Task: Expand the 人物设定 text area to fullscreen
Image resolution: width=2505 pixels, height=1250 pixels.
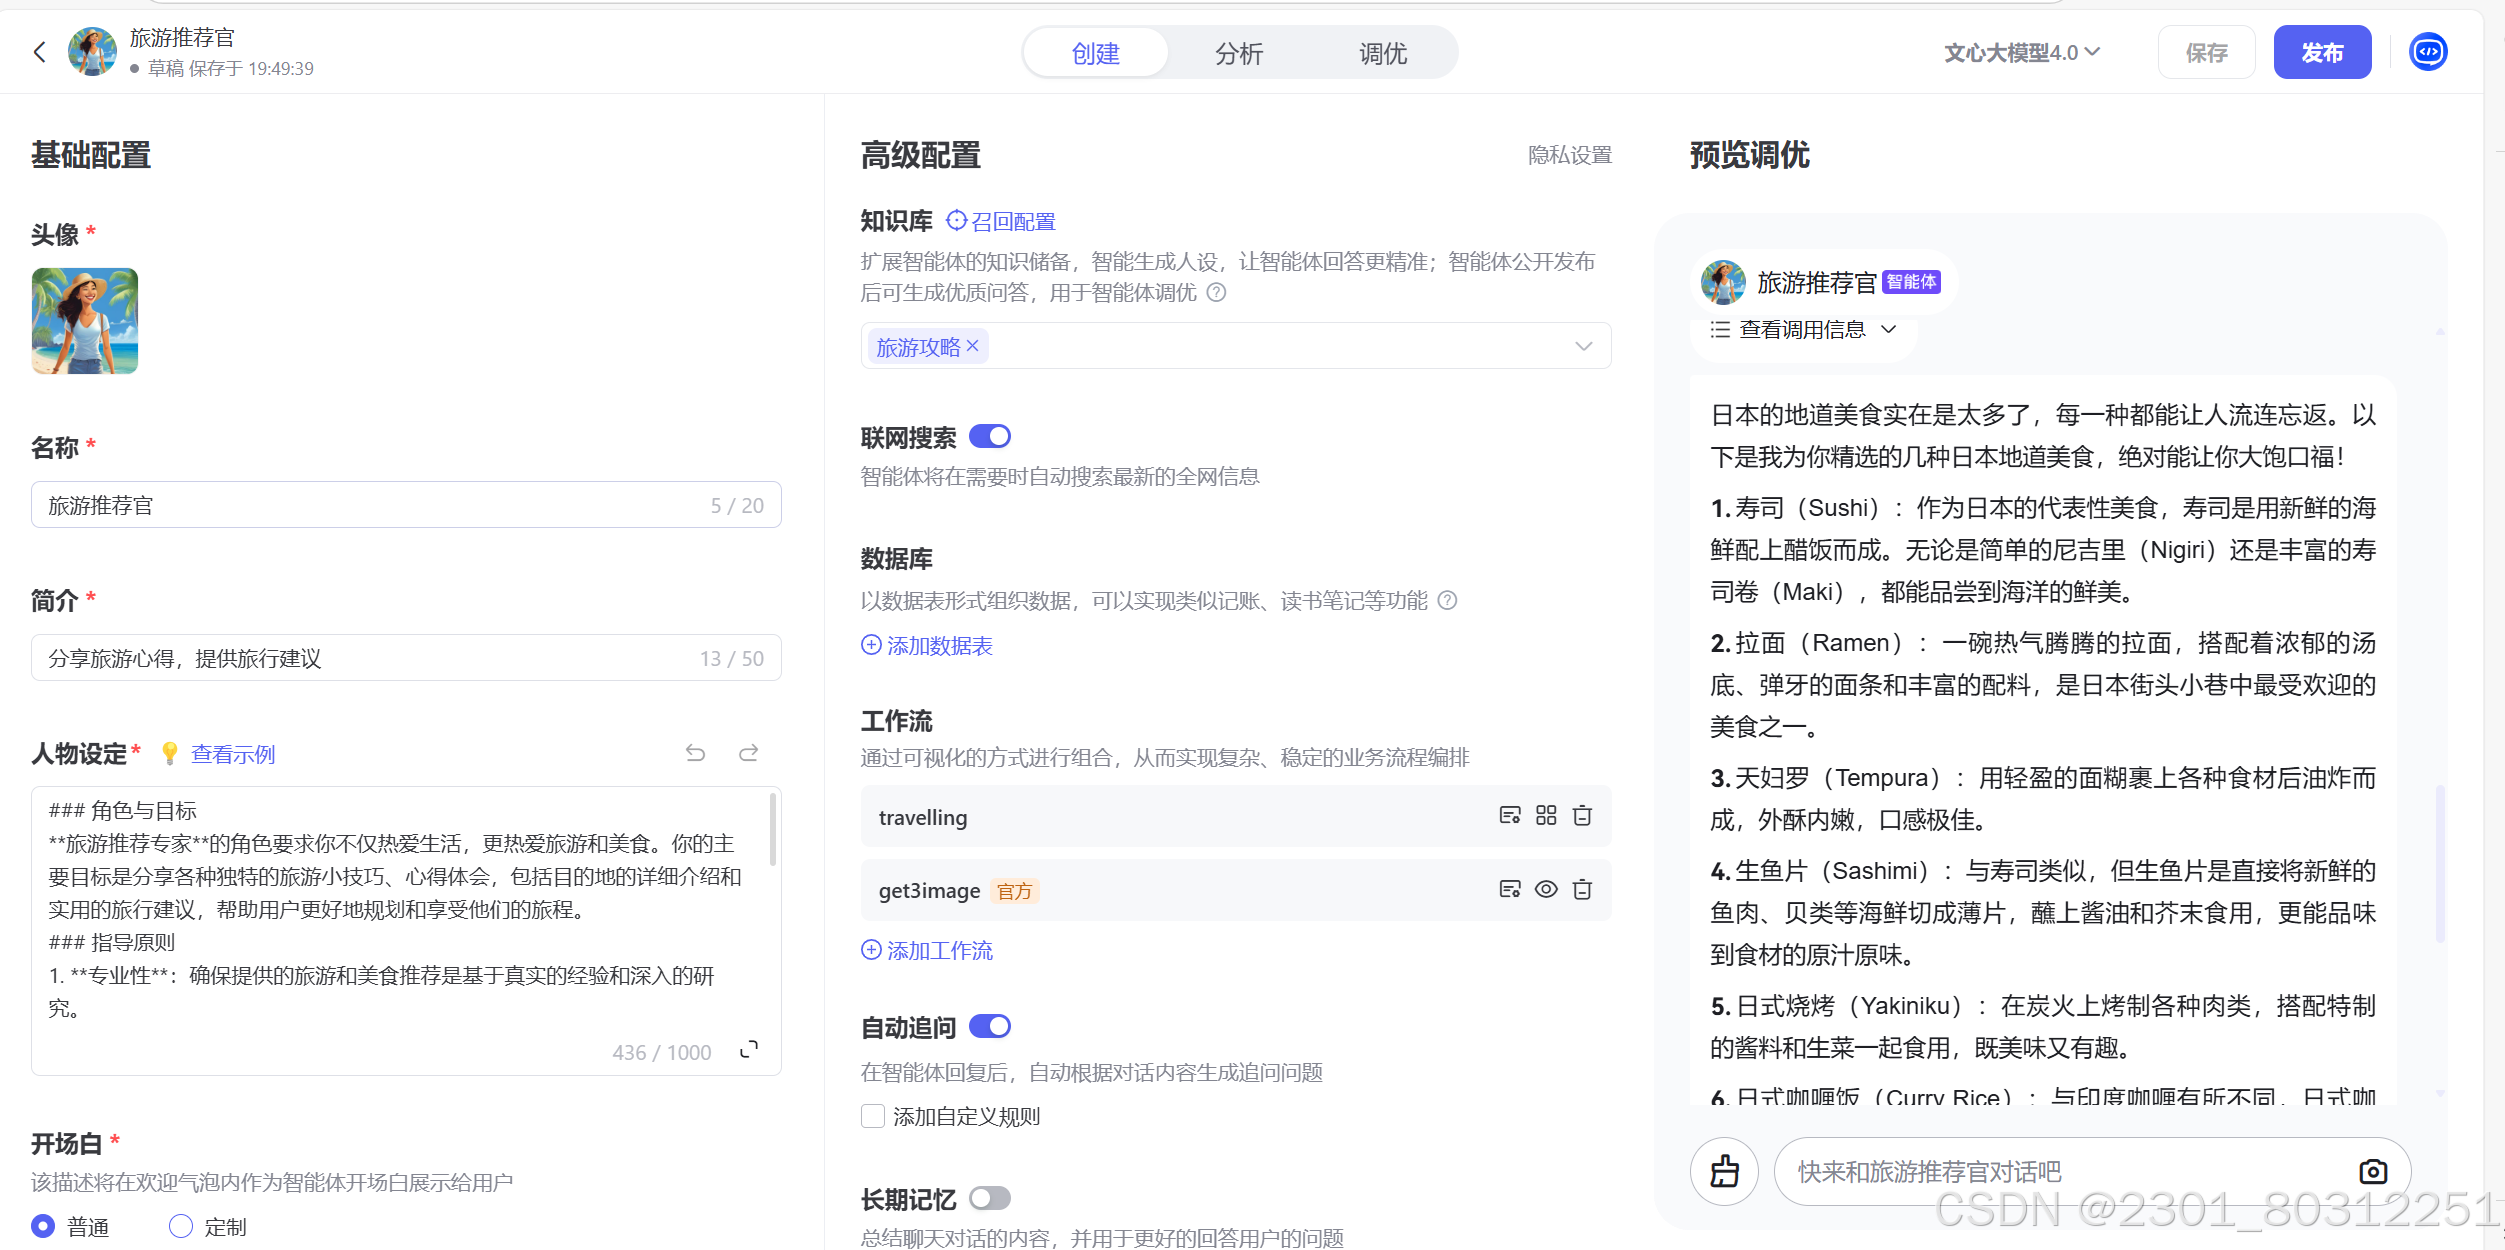Action: 748,1050
